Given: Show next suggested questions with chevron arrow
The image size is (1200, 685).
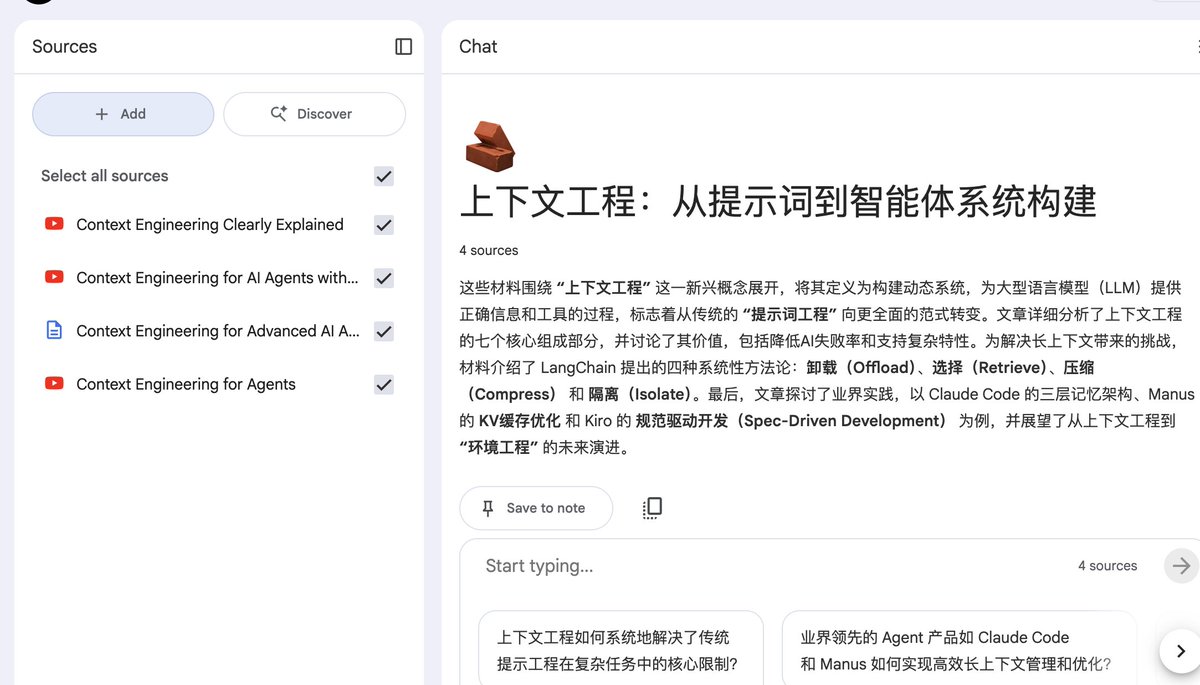Looking at the screenshot, I should pos(1179,652).
